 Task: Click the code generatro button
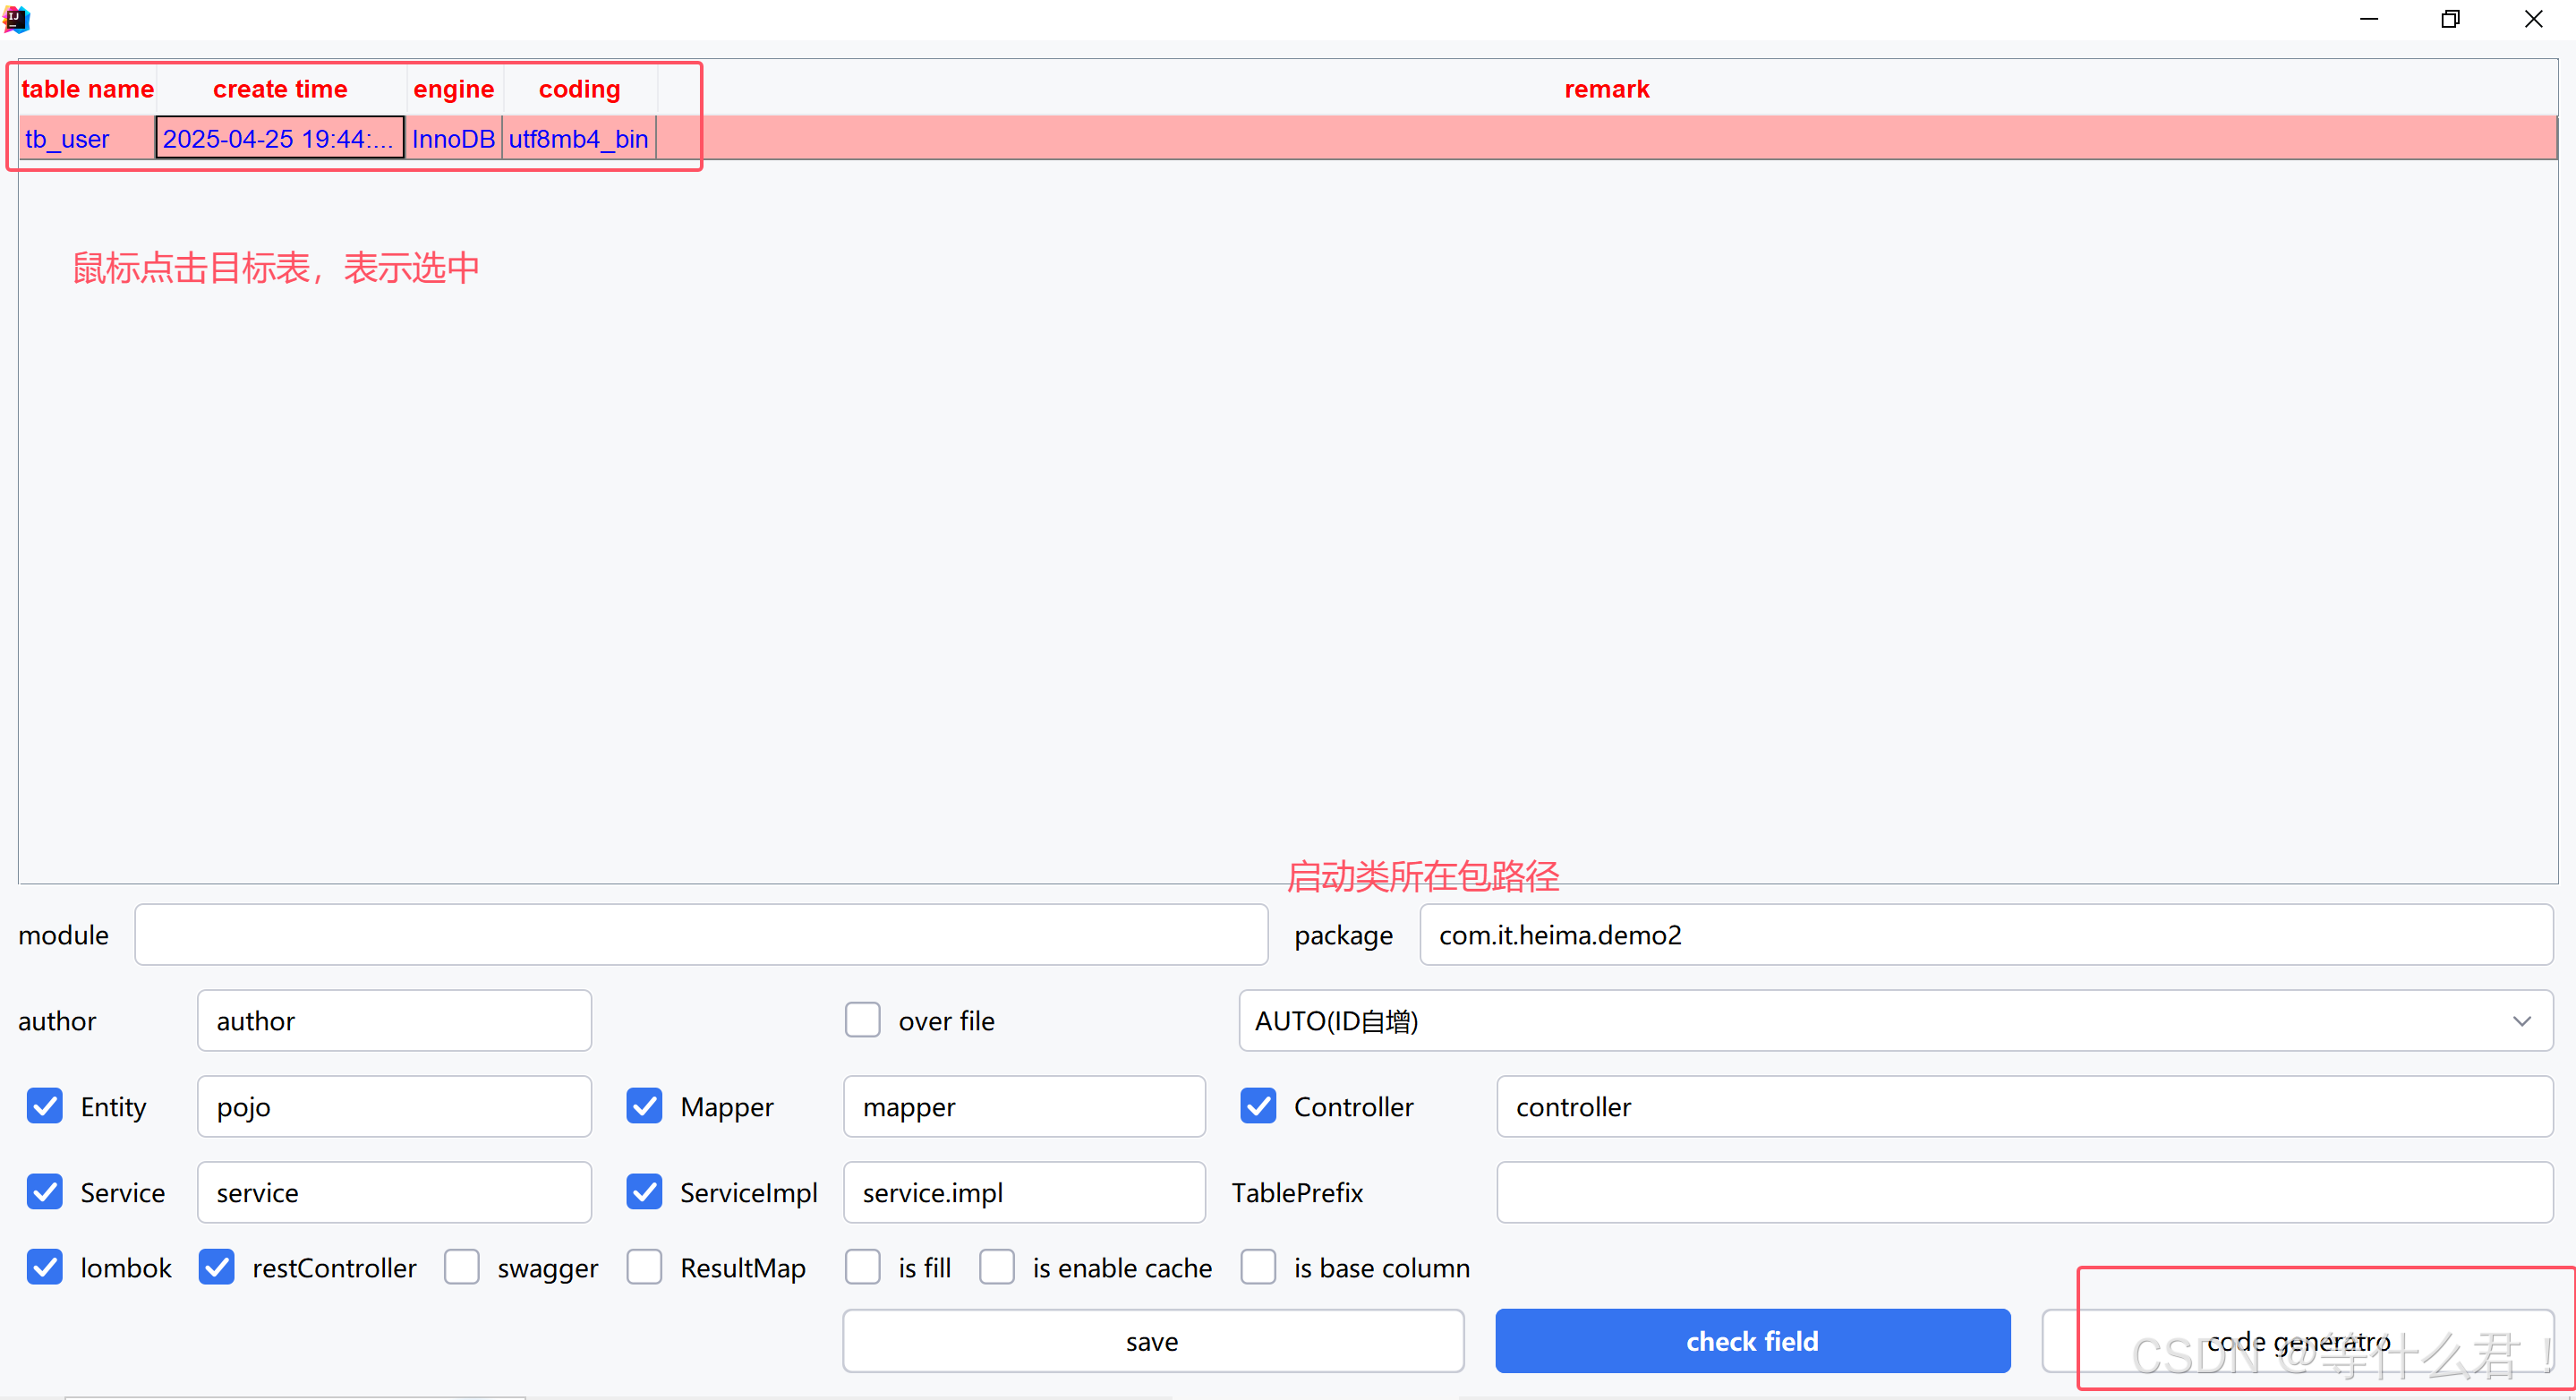pos(2298,1341)
